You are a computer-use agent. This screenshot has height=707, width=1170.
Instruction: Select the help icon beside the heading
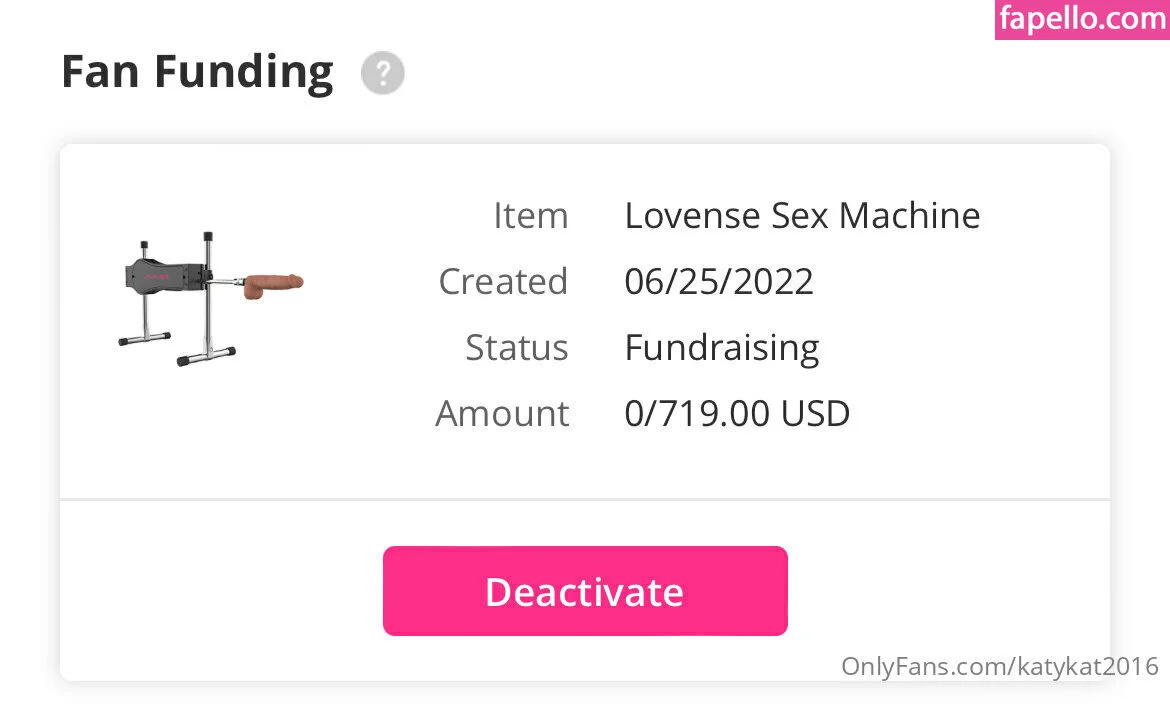[x=383, y=72]
